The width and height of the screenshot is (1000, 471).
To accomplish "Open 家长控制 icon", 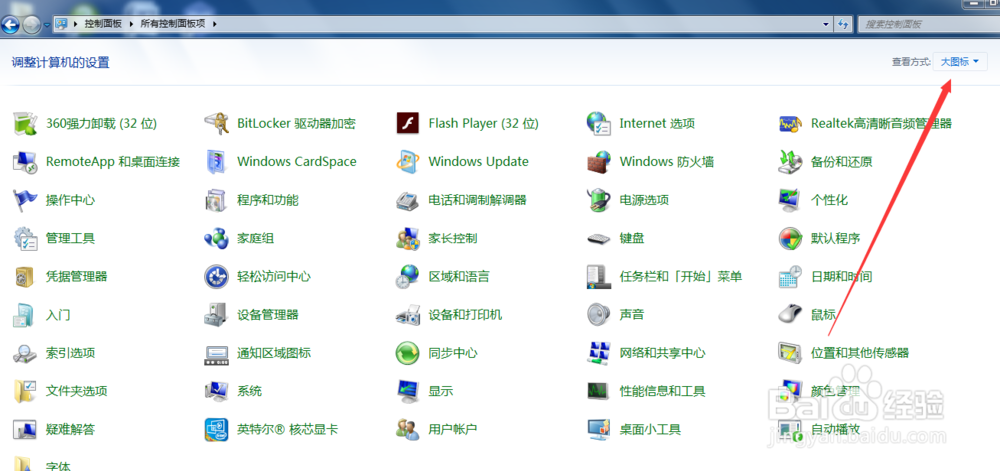I will tap(408, 238).
